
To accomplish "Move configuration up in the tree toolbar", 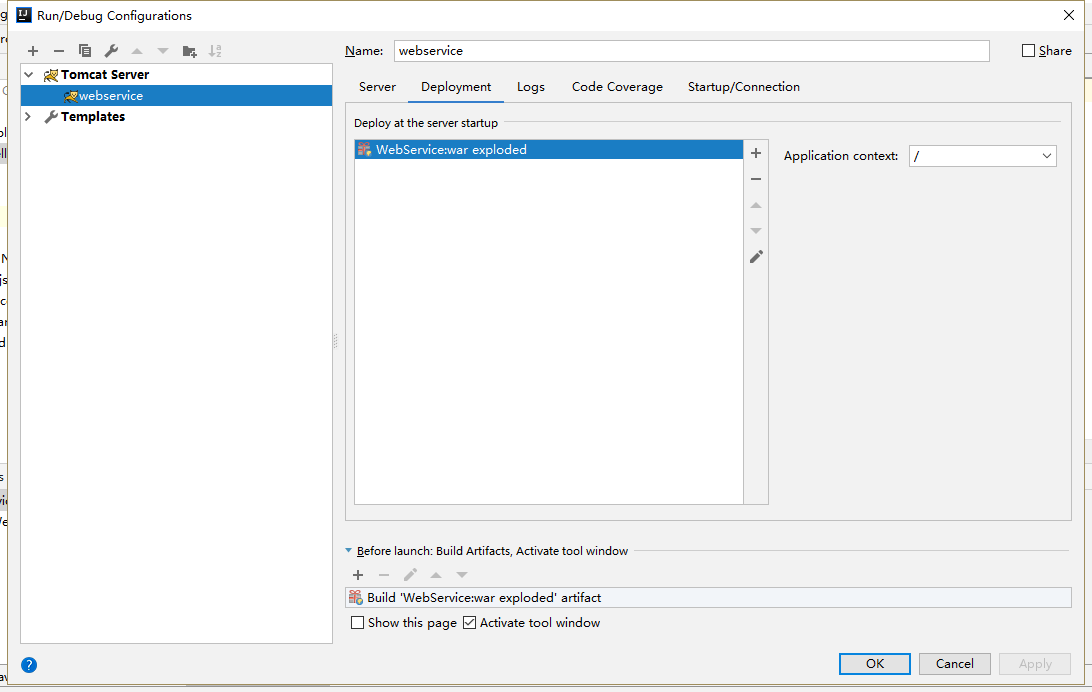I will tap(137, 51).
